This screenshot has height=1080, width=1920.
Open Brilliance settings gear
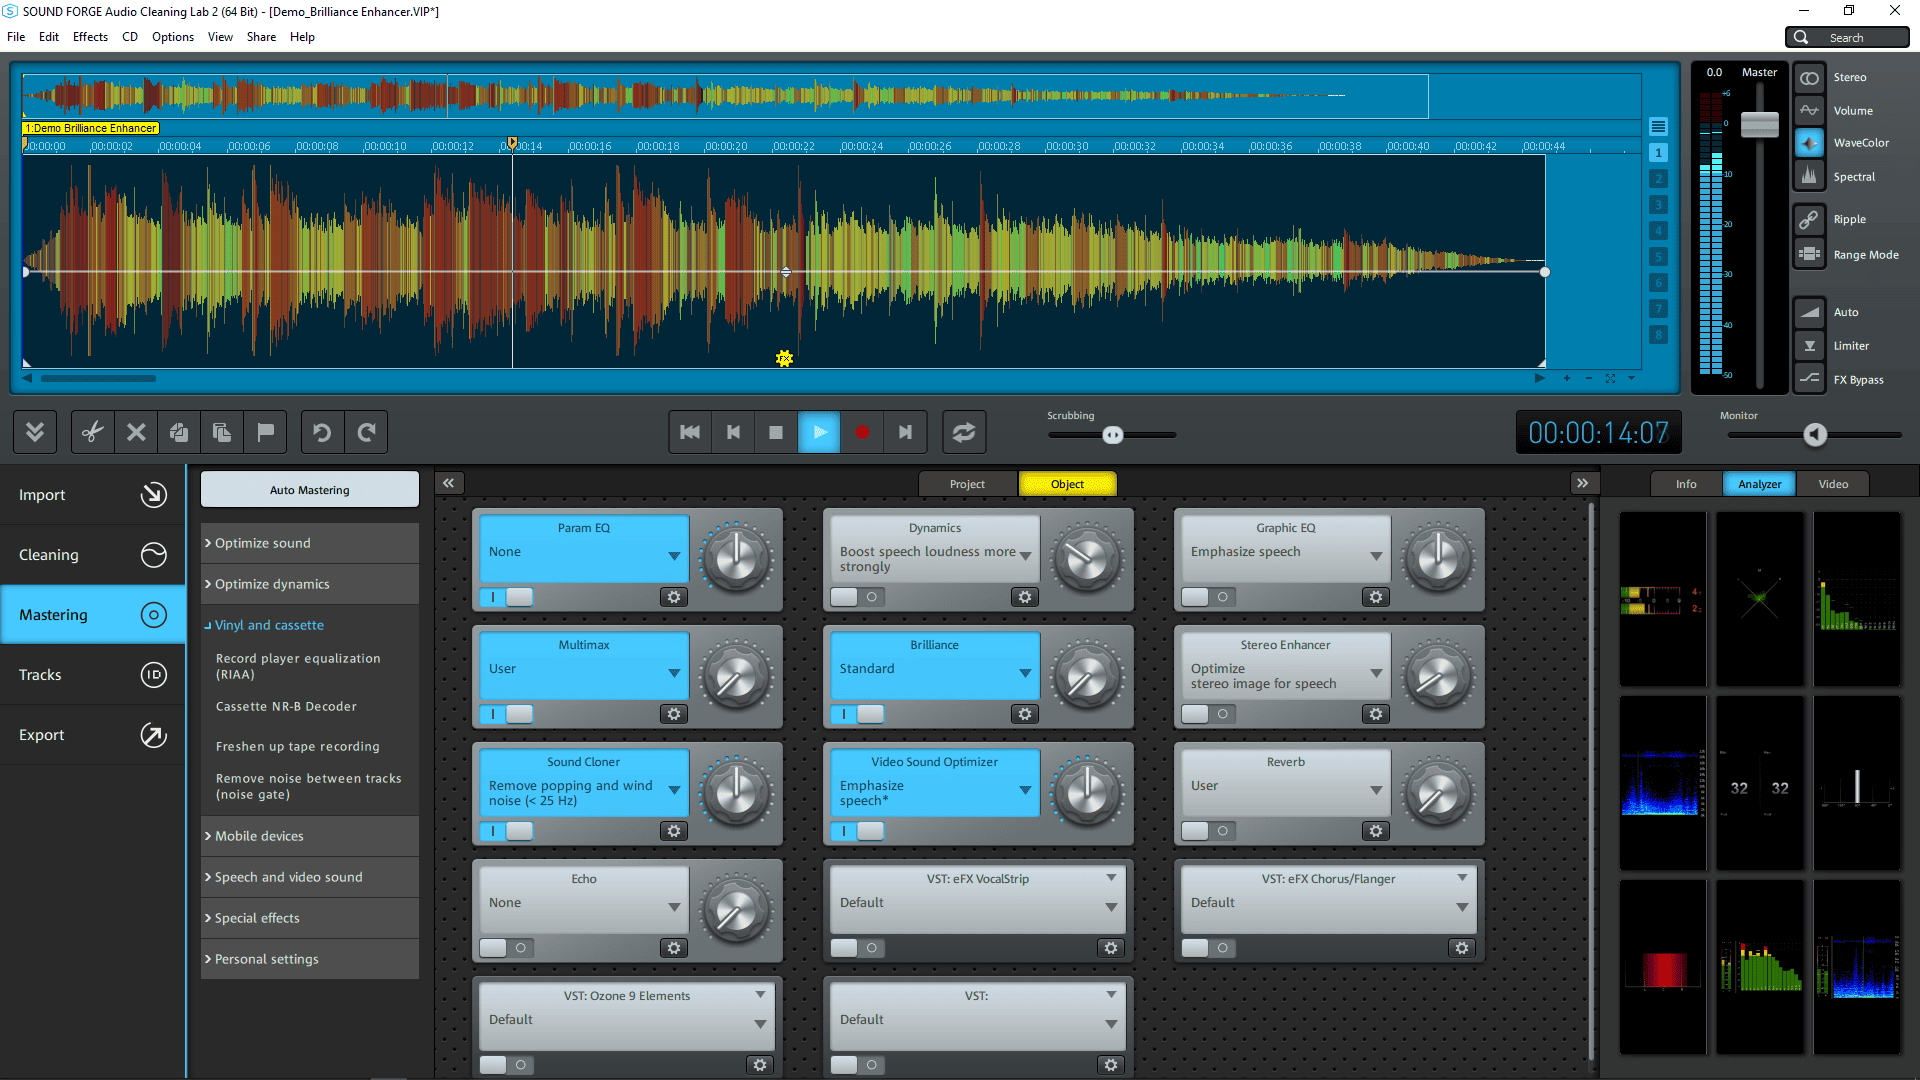tap(1025, 714)
